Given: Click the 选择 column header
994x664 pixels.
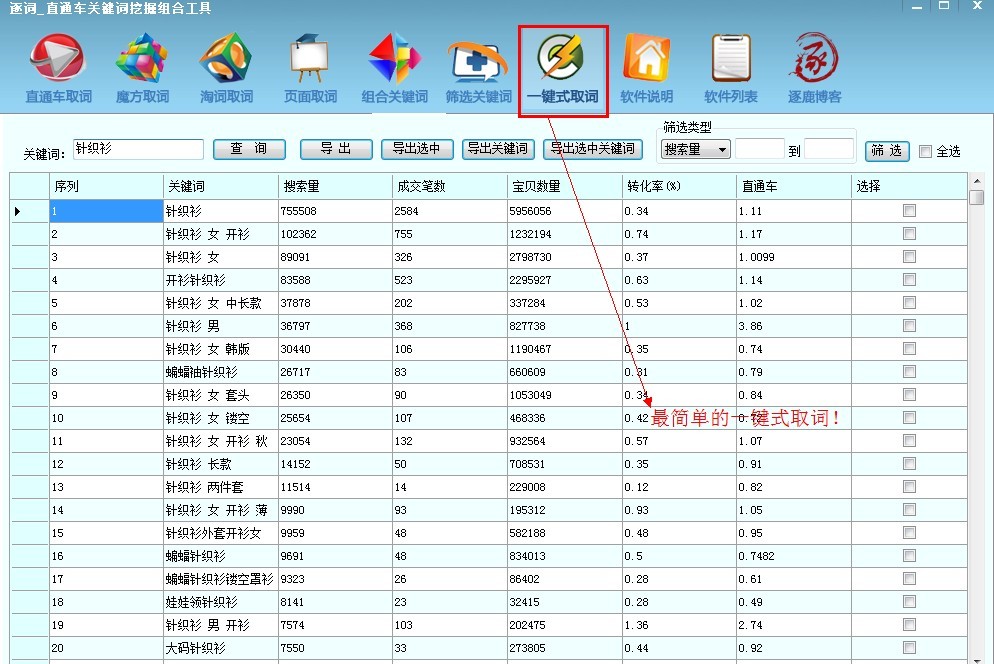Looking at the screenshot, I should pyautogui.click(x=909, y=186).
